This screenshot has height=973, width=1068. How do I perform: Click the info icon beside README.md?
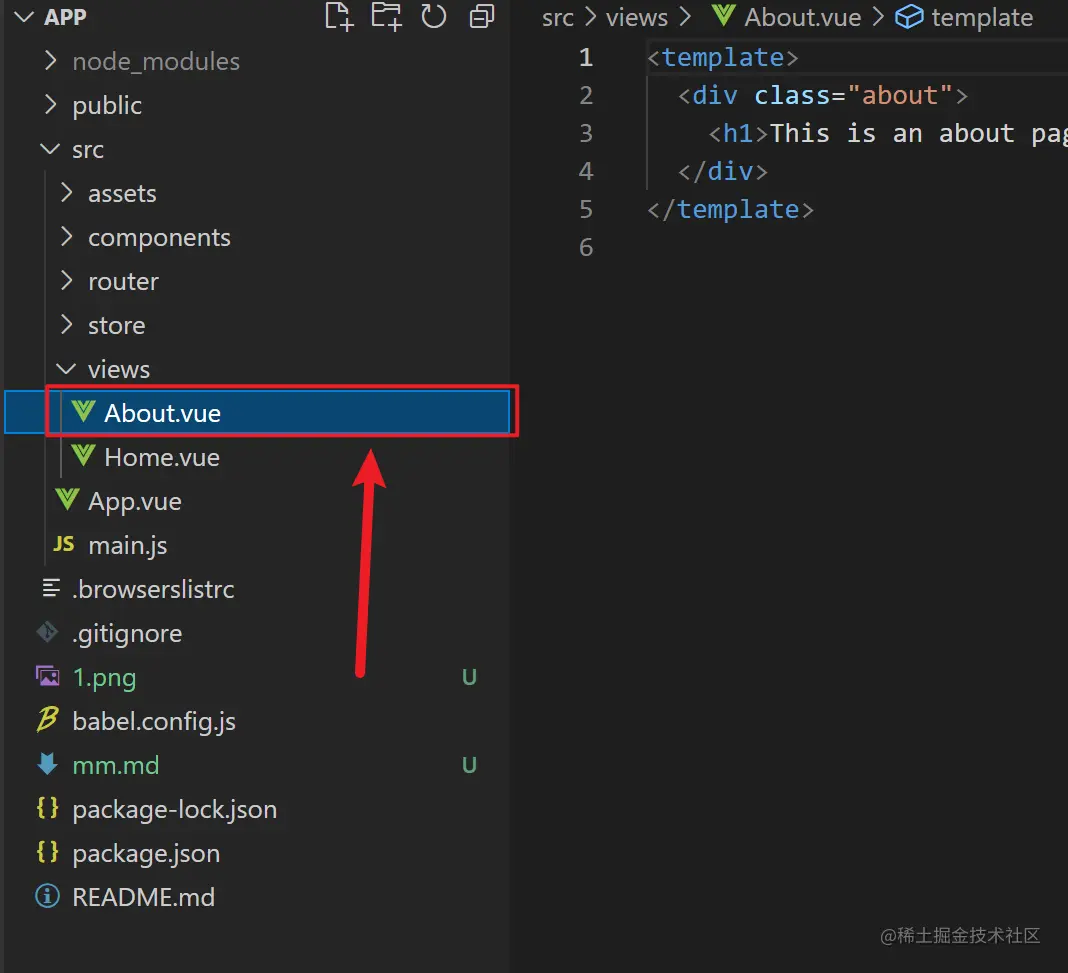coord(47,897)
